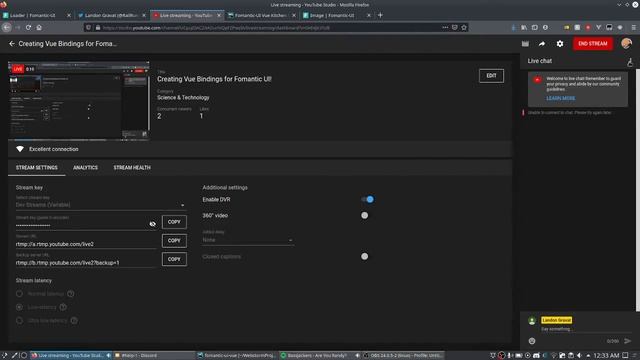Screen dimensions: 640x360
Task: Open live chat options at panel top-right
Action: [630, 62]
